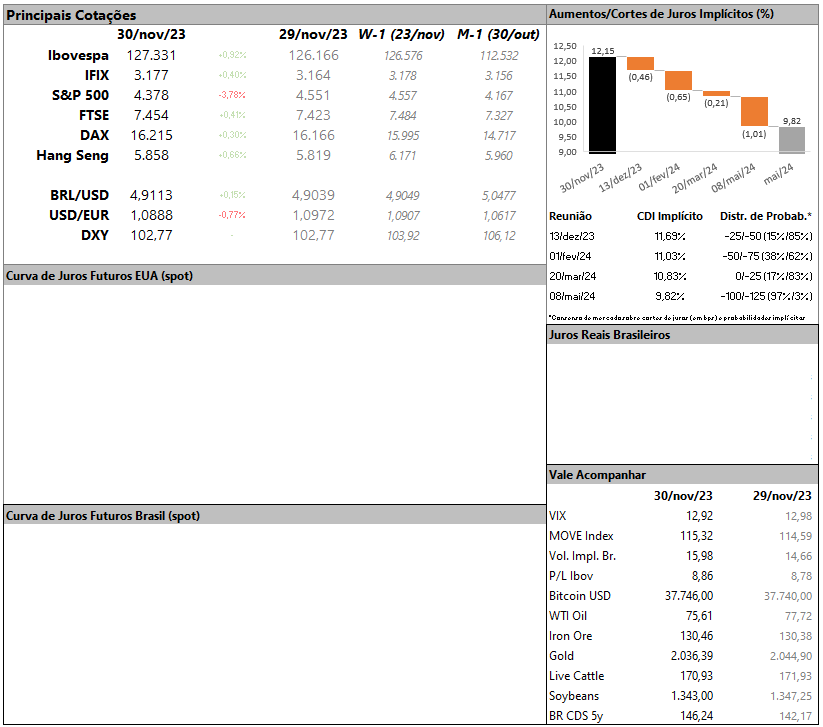Viewport: 823px width, 727px height.
Task: Click the red -3,78% change for S&P 500
Action: pyautogui.click(x=232, y=96)
